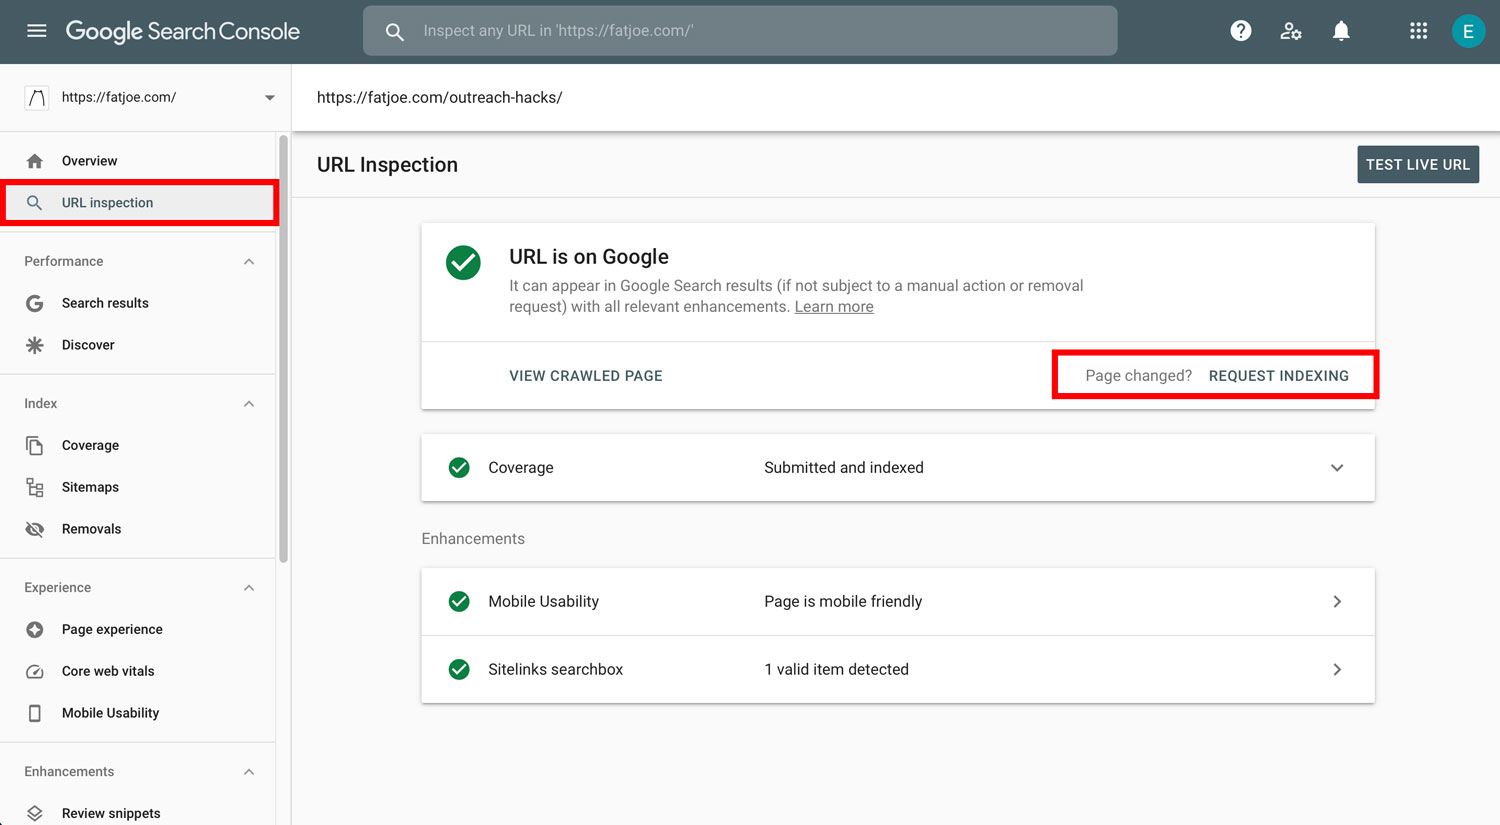Open the Google apps grid
The height and width of the screenshot is (825, 1500).
point(1418,31)
